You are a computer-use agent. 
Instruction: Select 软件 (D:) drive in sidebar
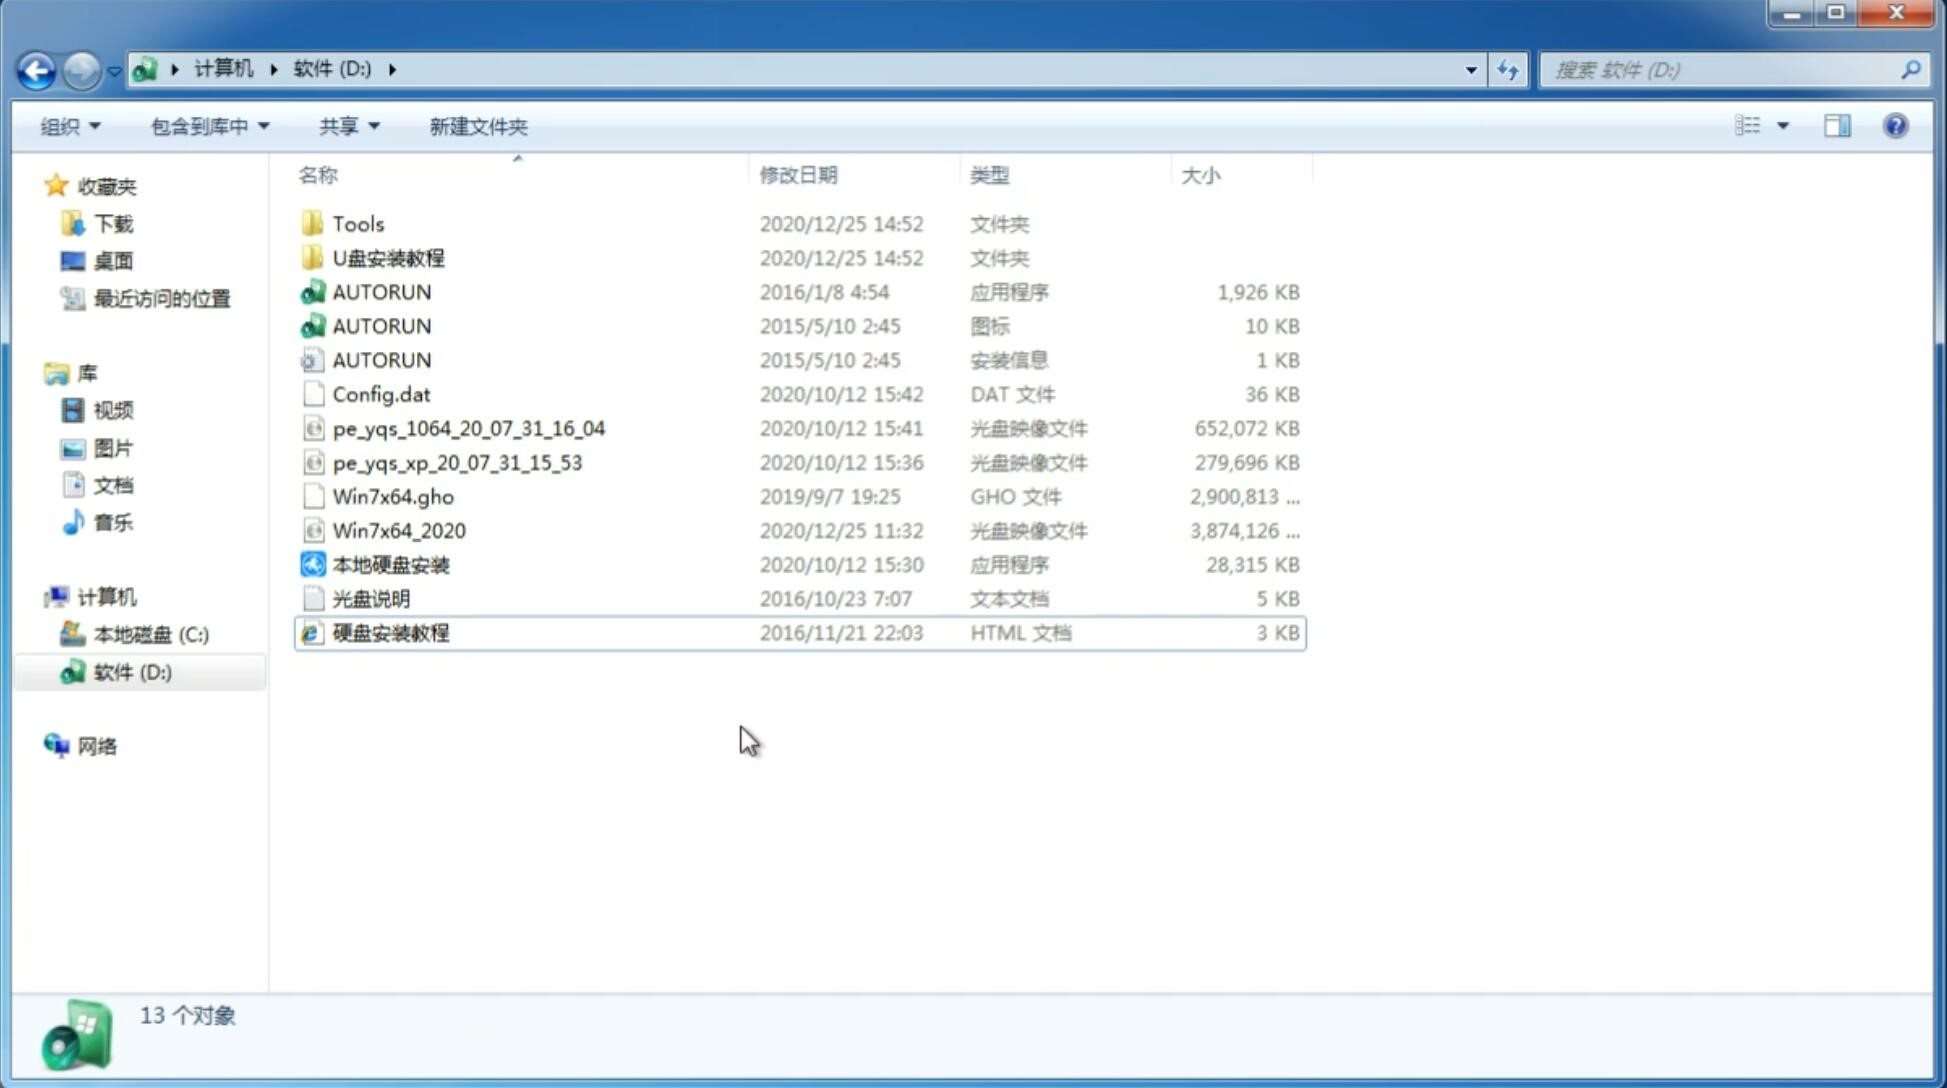pos(131,671)
